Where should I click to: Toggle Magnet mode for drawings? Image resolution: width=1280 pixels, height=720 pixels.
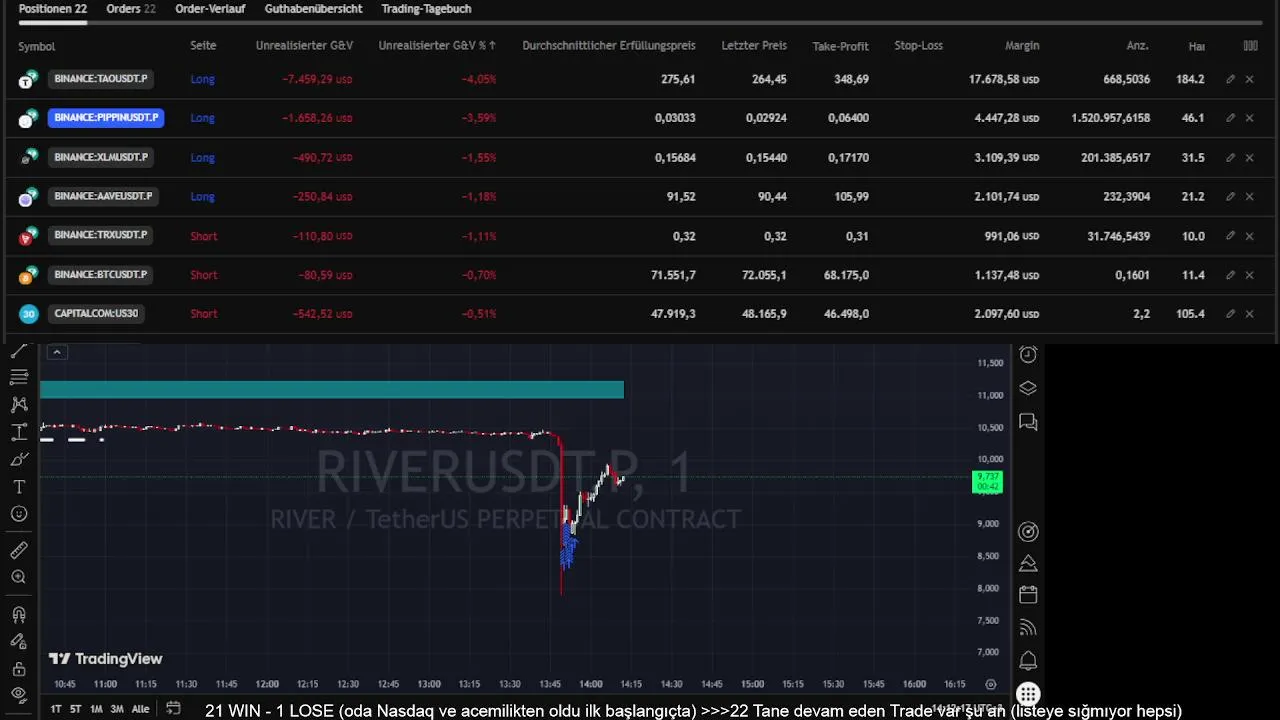click(19, 615)
